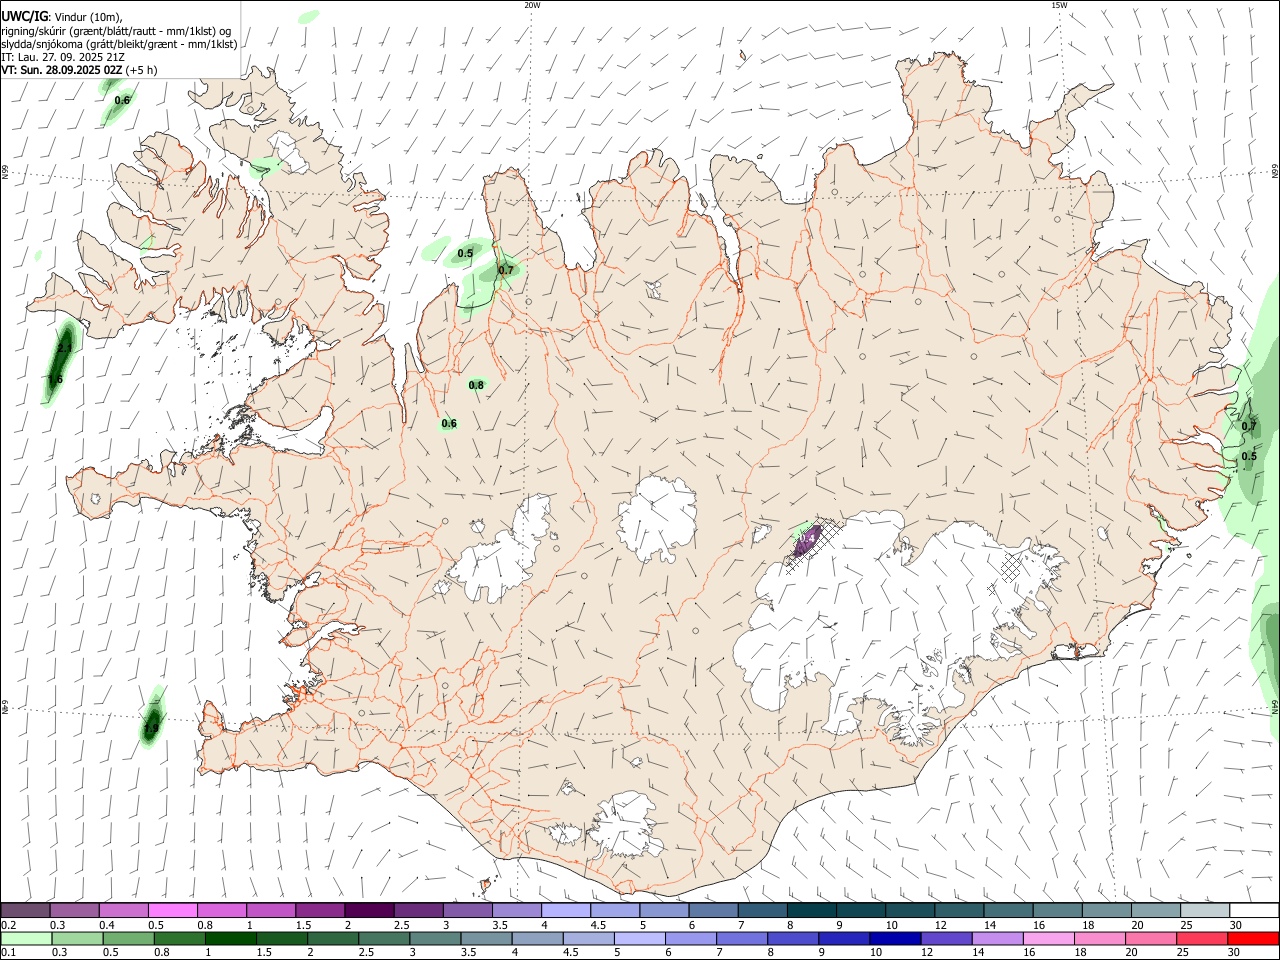Click the "20W" longitude label
This screenshot has height=960, width=1280.
[532, 5]
